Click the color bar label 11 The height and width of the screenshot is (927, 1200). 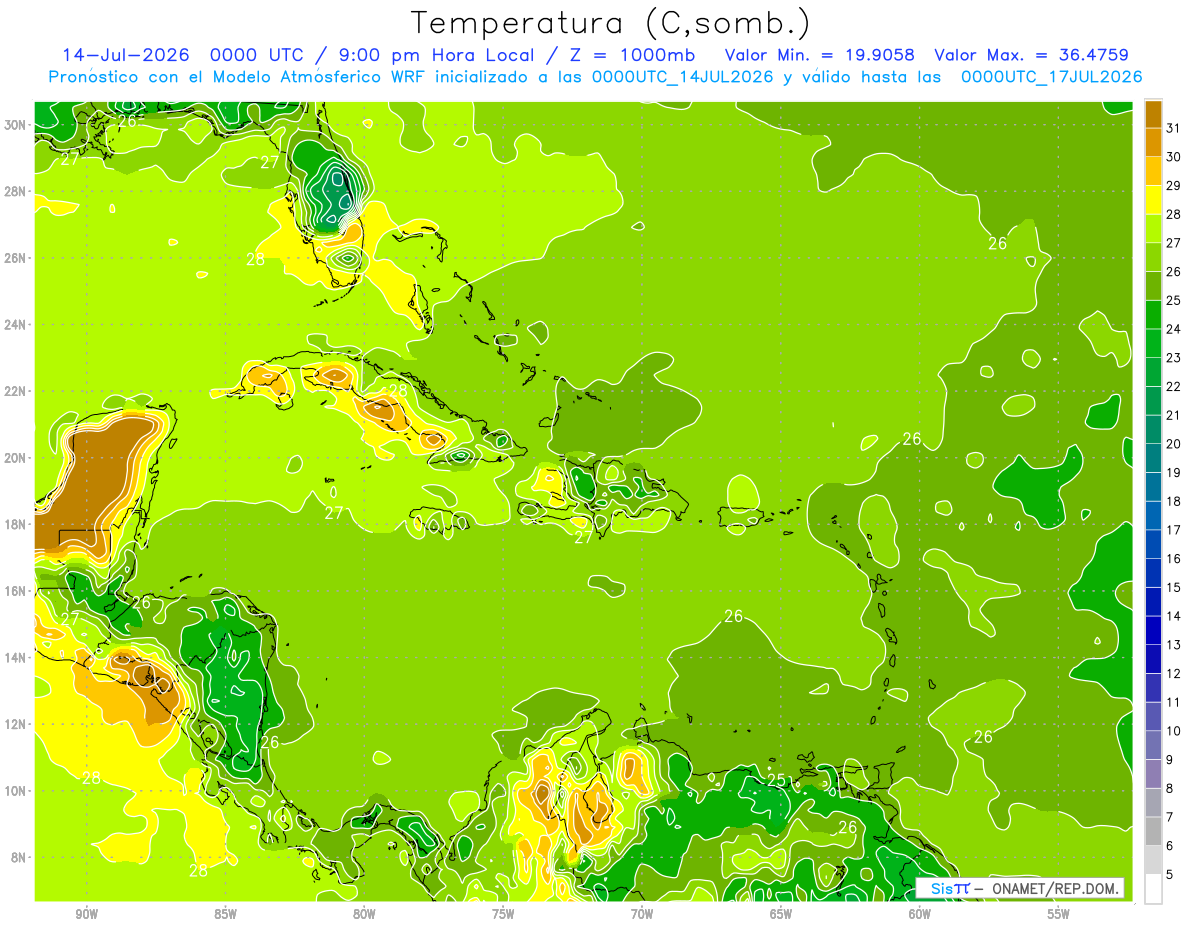(x=1174, y=702)
